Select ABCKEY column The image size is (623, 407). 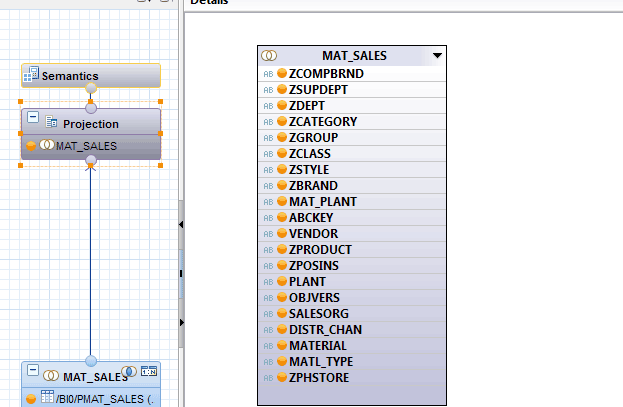[352, 217]
